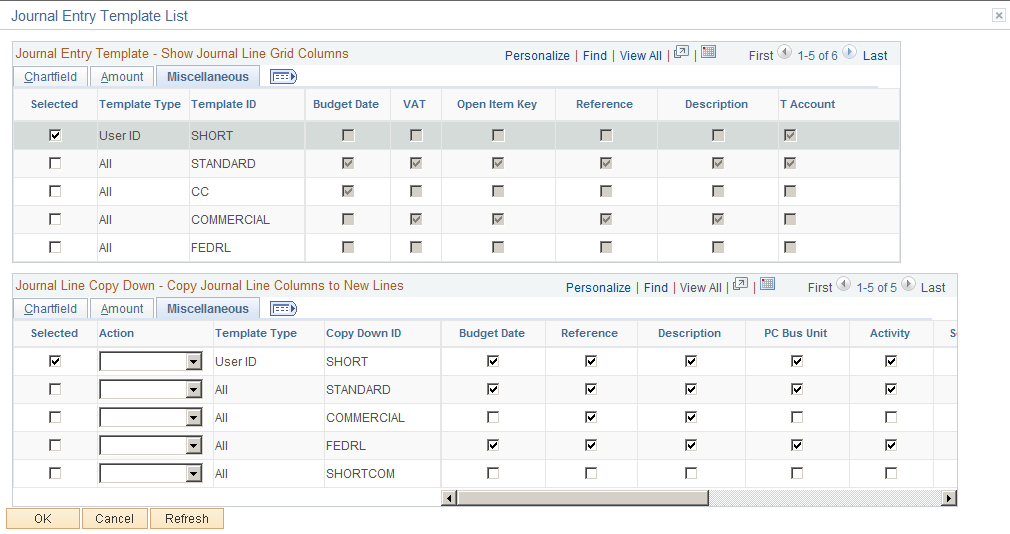Click horizontal scrollbar thumb in copy down grid

[x=583, y=497]
